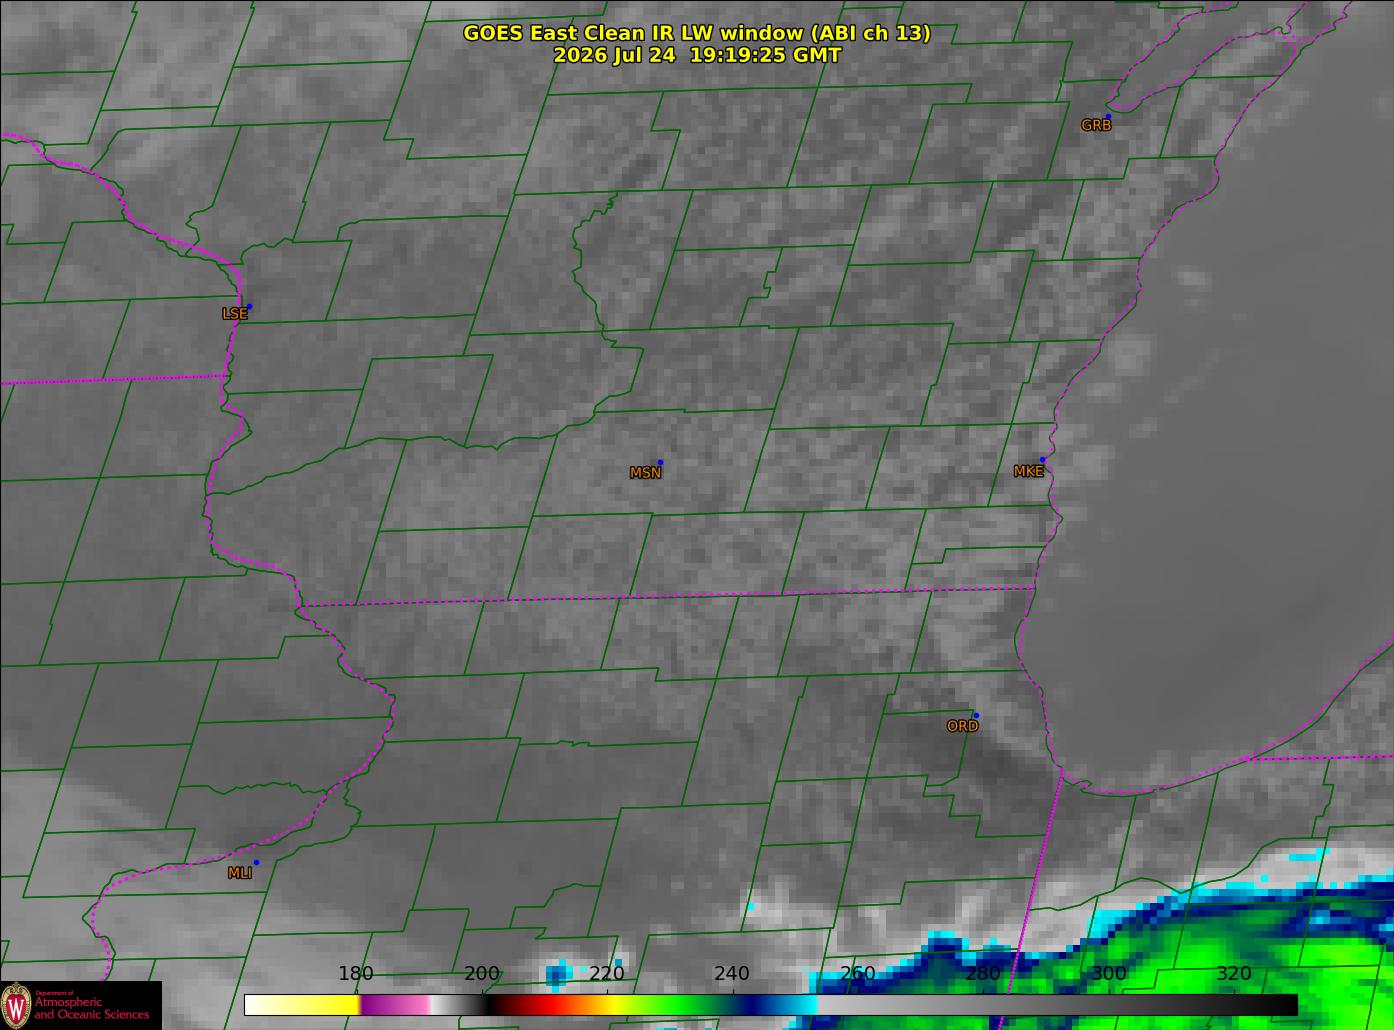Click the Atmospheric and Oceanic Sciences text
Screen dimensions: 1394x1030
(92, 1008)
